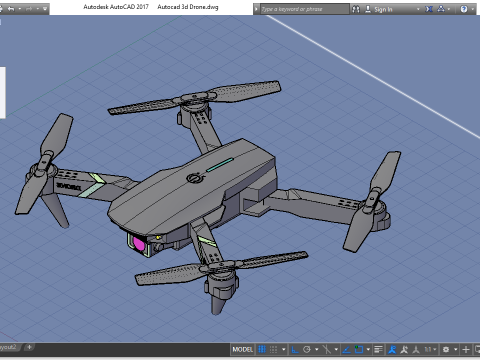
Task: Expand the search box arrow toggle
Action: pos(256,9)
